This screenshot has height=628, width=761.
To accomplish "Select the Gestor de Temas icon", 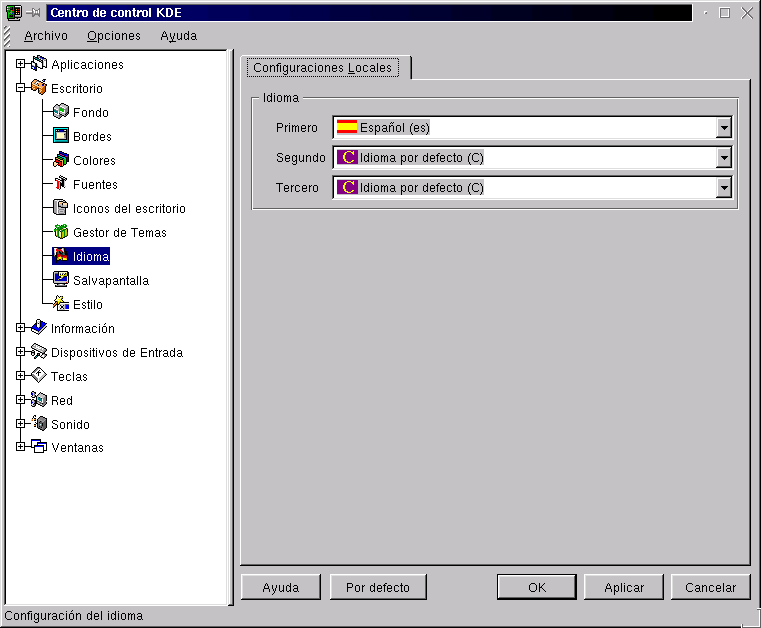I will pos(61,232).
